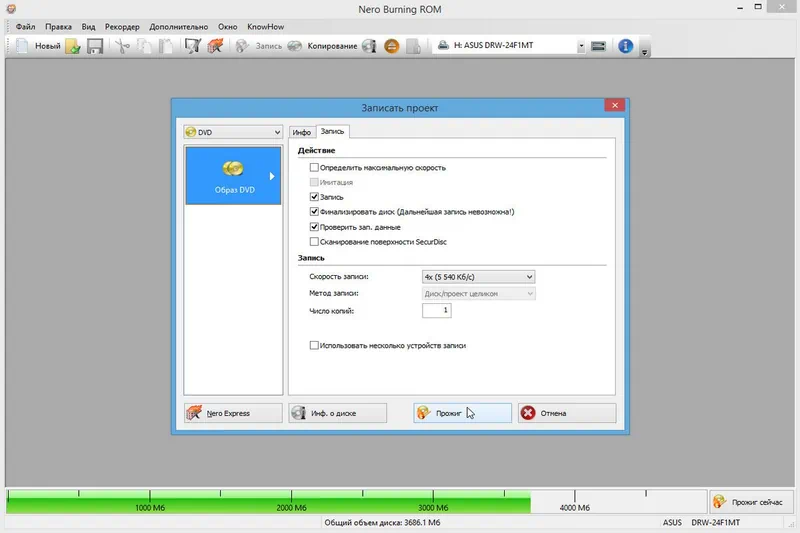Enable Использовать несколько устройств записи
This screenshot has height=533, width=800.
(314, 345)
